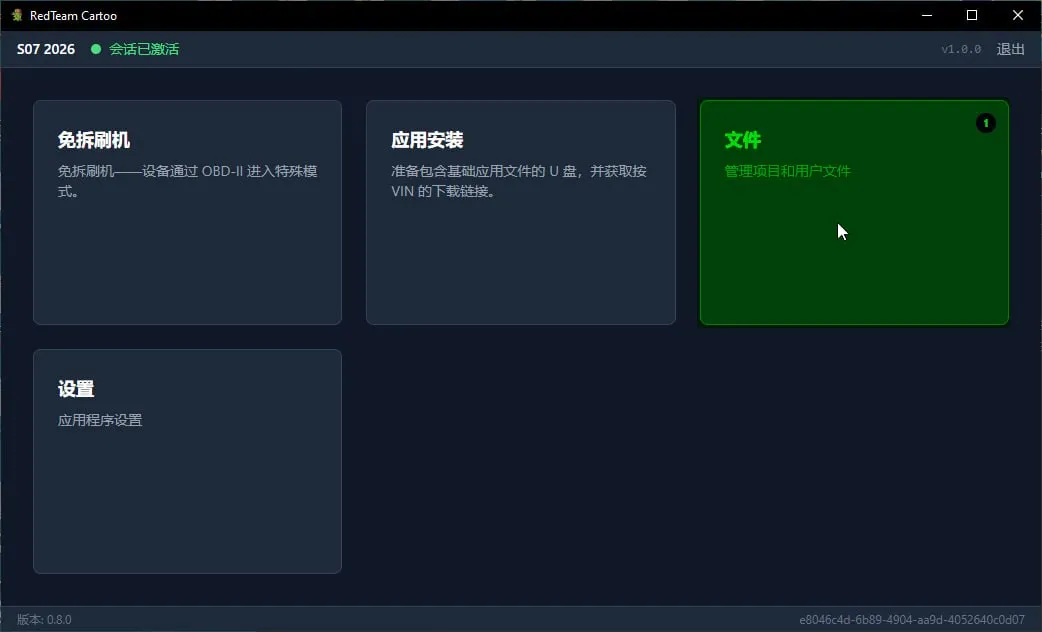Click the RedTeam Cartoo app icon in title bar
1042x632 pixels.
17,15
